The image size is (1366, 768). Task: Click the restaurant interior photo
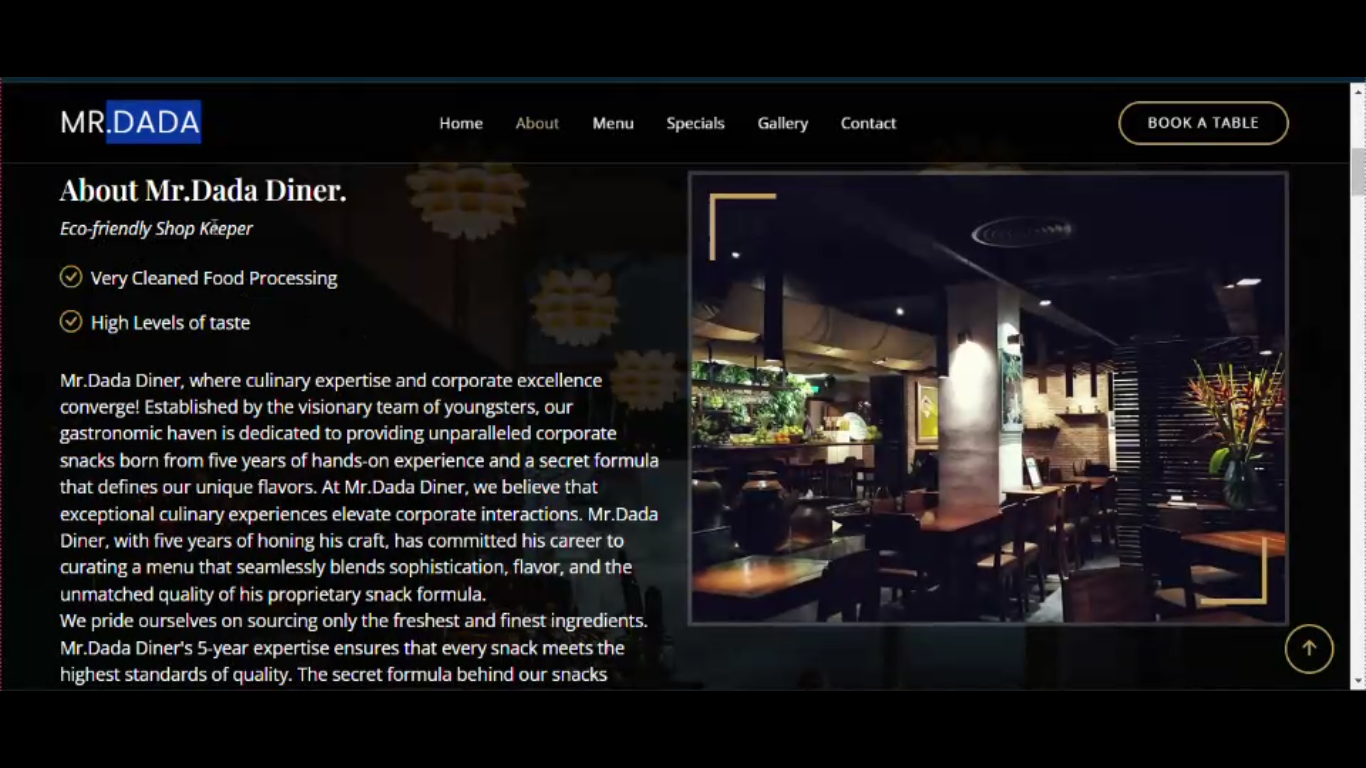tap(988, 398)
